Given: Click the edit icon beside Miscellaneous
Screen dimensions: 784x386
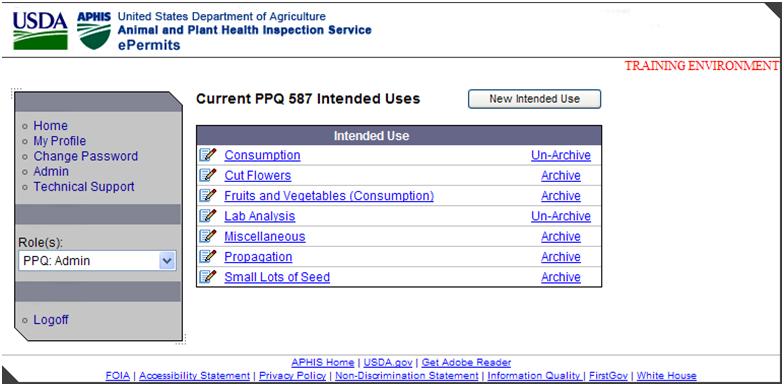Looking at the screenshot, I should (208, 236).
